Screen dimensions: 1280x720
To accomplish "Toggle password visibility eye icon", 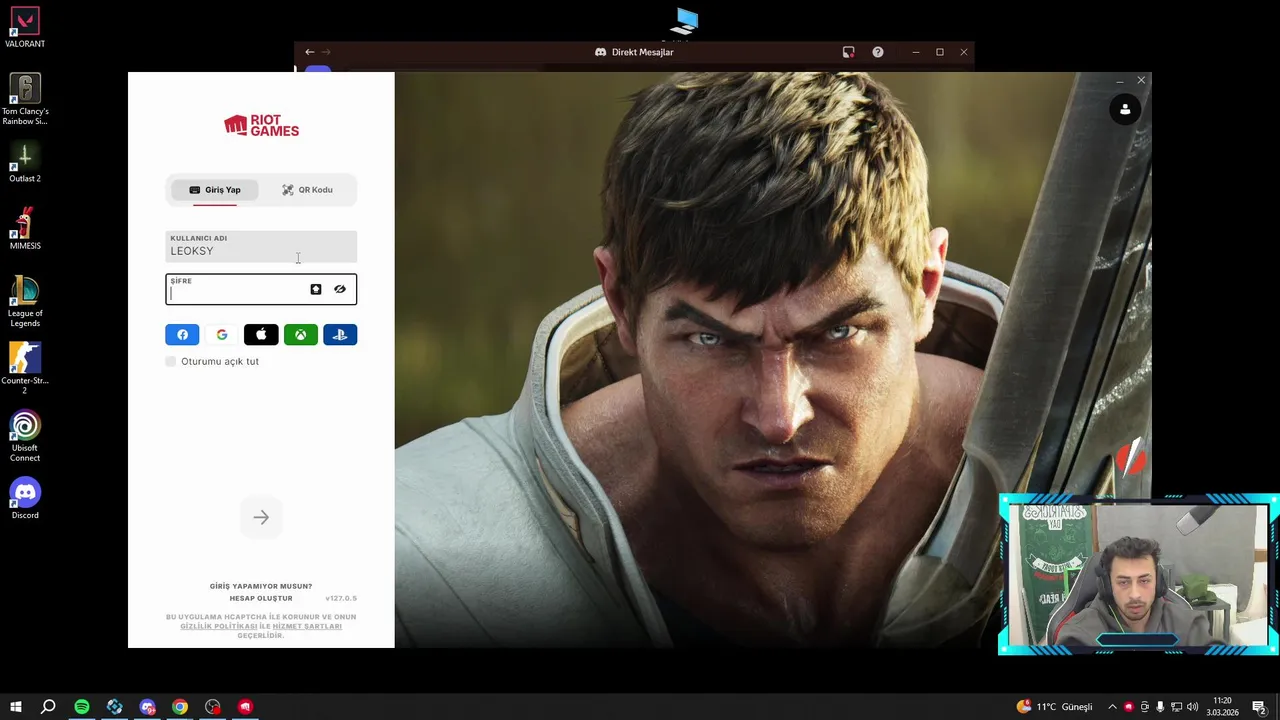I will click(340, 290).
